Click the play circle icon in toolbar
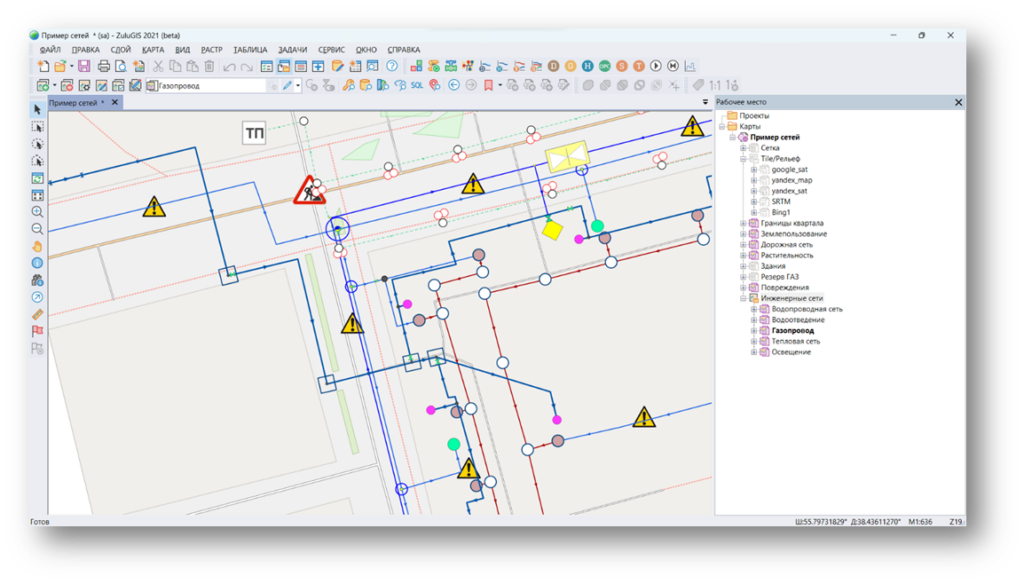Image resolution: width=1024 pixels, height=584 pixels. click(656, 66)
